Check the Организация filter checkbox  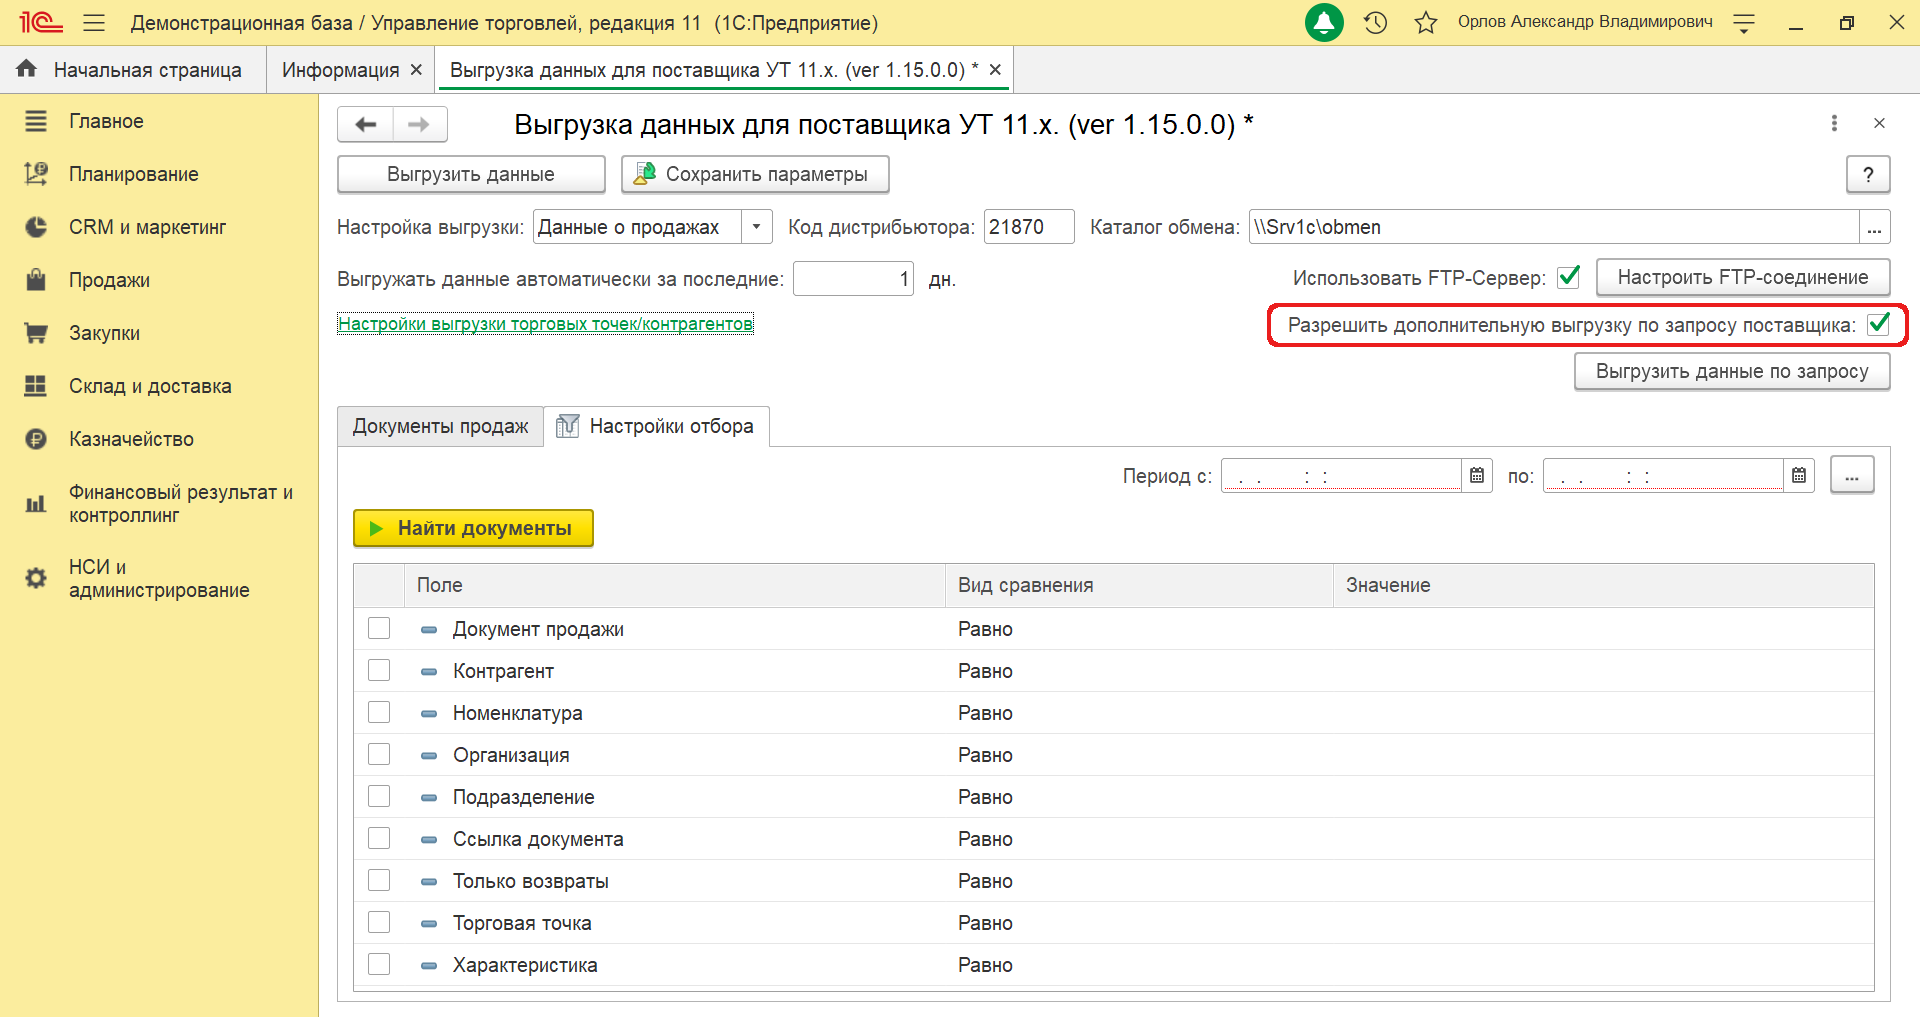pos(379,754)
